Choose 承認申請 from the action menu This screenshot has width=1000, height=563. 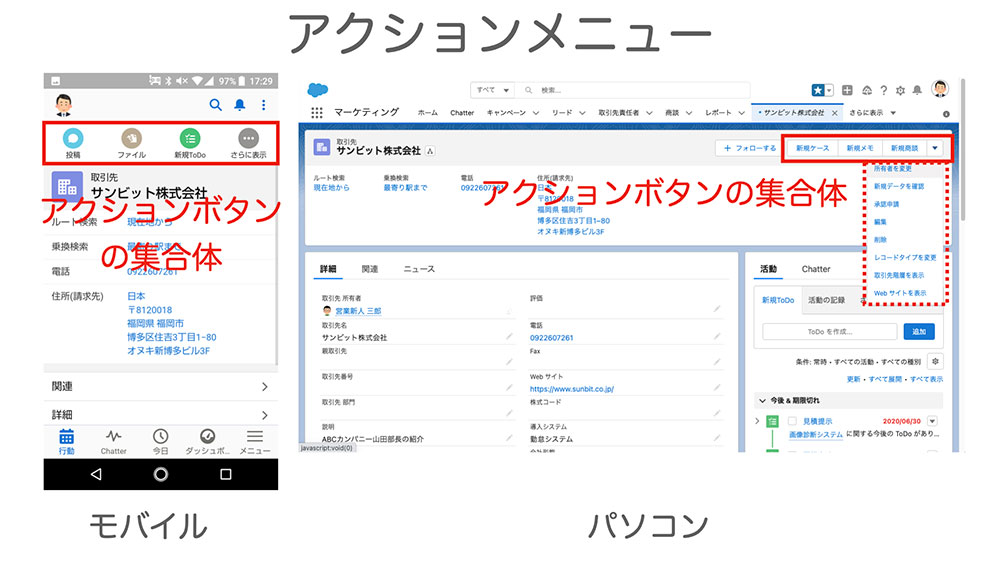pos(886,204)
